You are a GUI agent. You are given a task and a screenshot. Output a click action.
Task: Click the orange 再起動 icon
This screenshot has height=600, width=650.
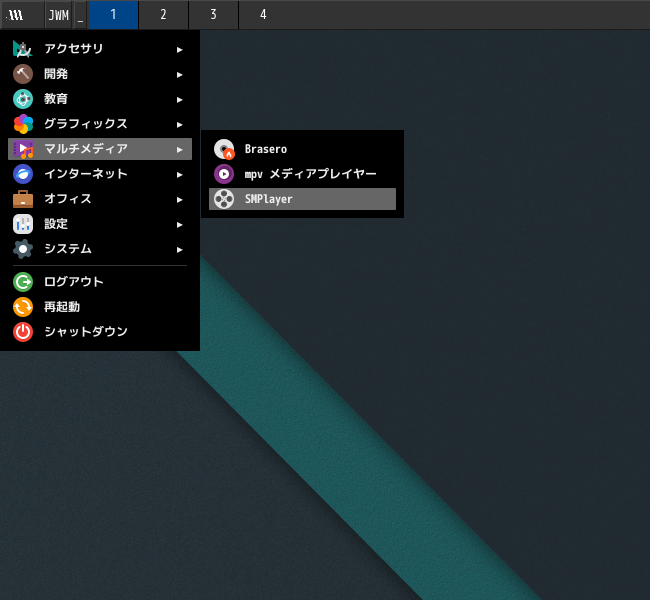tap(23, 307)
